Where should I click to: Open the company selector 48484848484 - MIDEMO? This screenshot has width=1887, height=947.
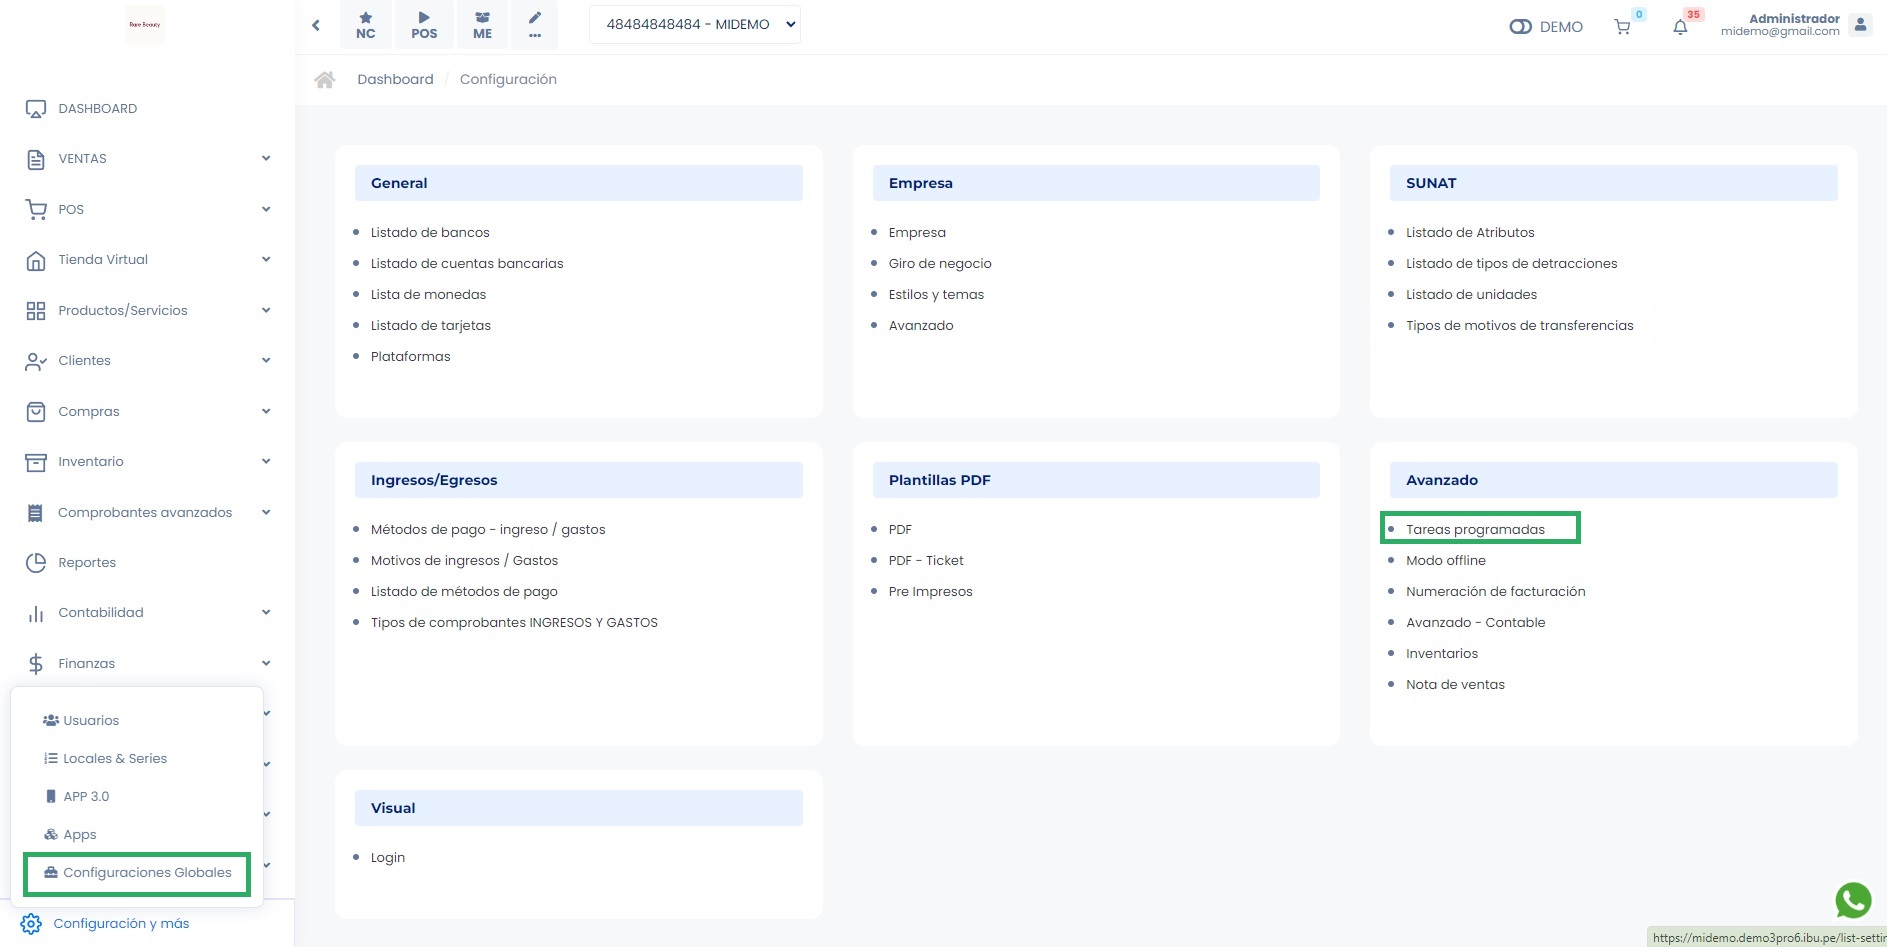(x=695, y=25)
